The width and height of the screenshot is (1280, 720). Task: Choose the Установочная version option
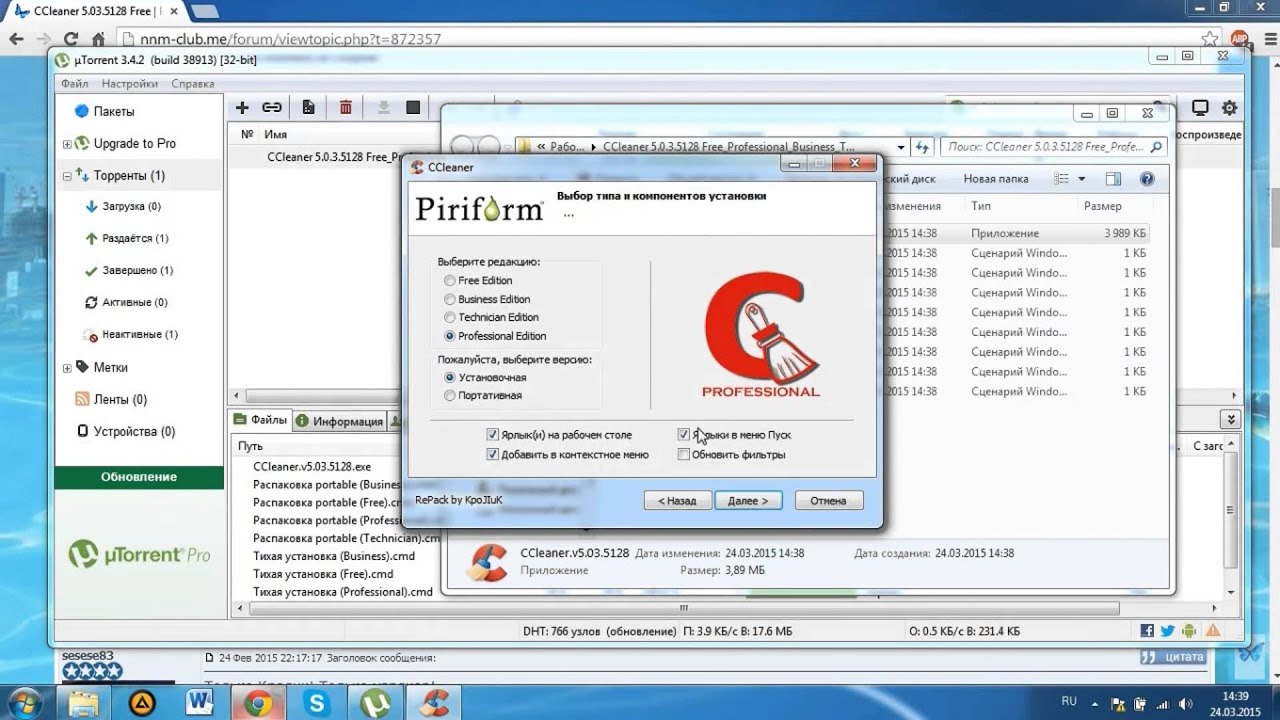point(450,378)
